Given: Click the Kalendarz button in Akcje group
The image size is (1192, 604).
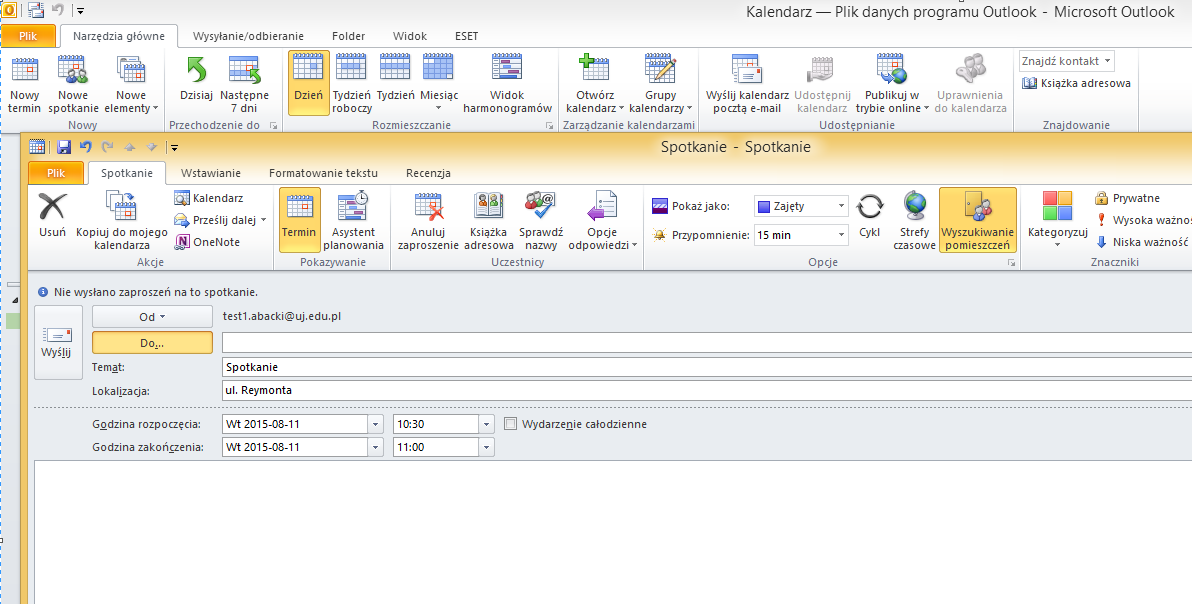Looking at the screenshot, I should (x=209, y=198).
